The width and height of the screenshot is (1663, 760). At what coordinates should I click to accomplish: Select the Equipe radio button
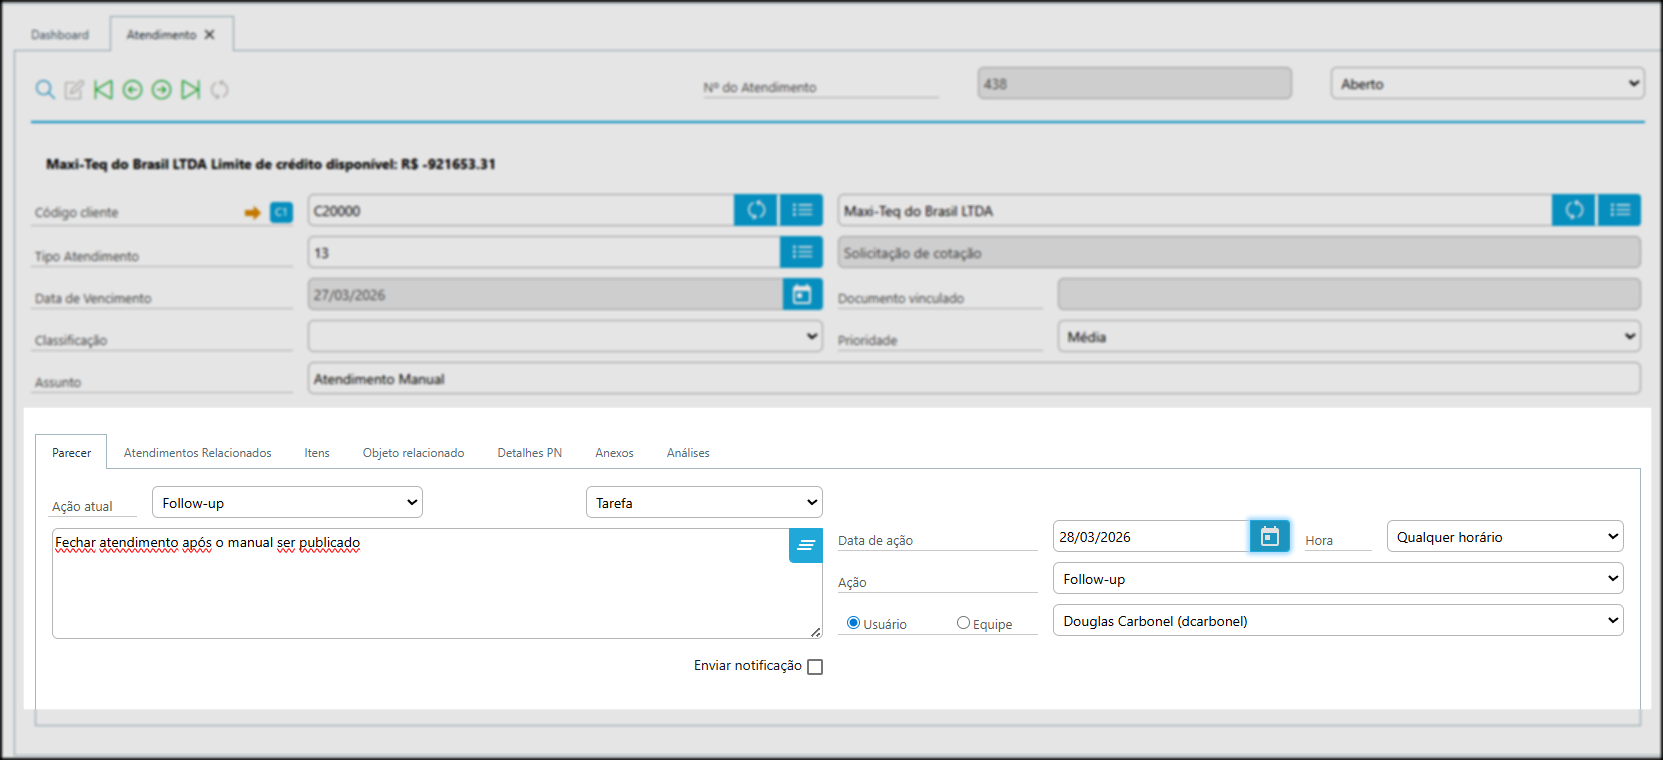963,623
